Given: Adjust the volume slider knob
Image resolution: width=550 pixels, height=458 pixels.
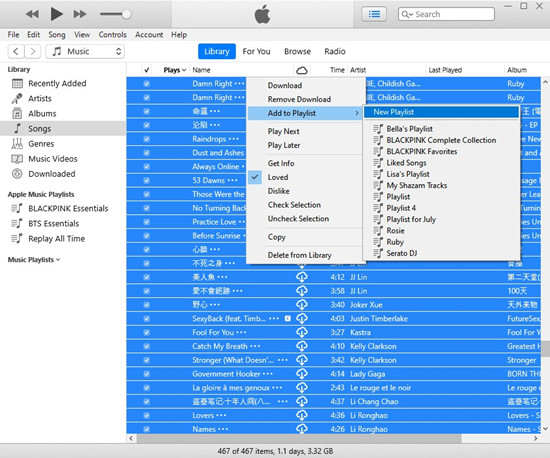Looking at the screenshot, I should coord(126,14).
